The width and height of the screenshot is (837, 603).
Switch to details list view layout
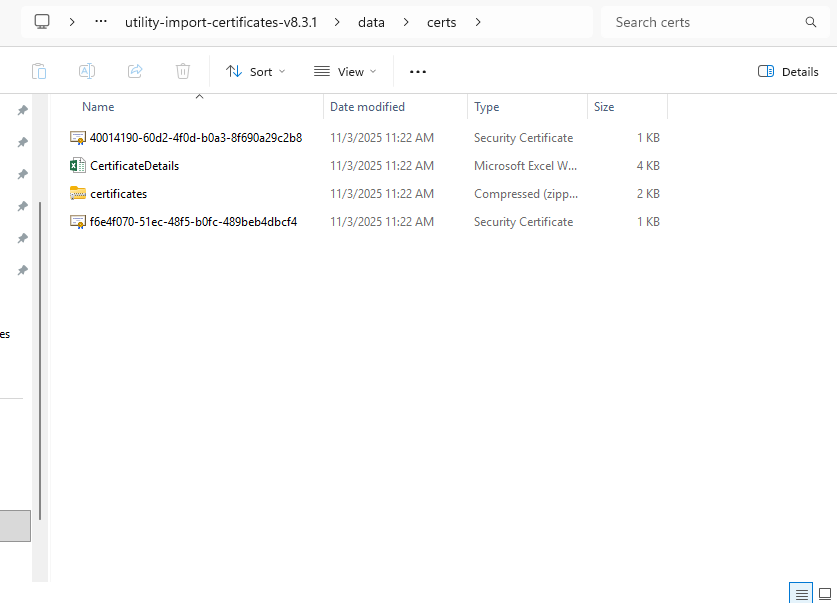801,593
